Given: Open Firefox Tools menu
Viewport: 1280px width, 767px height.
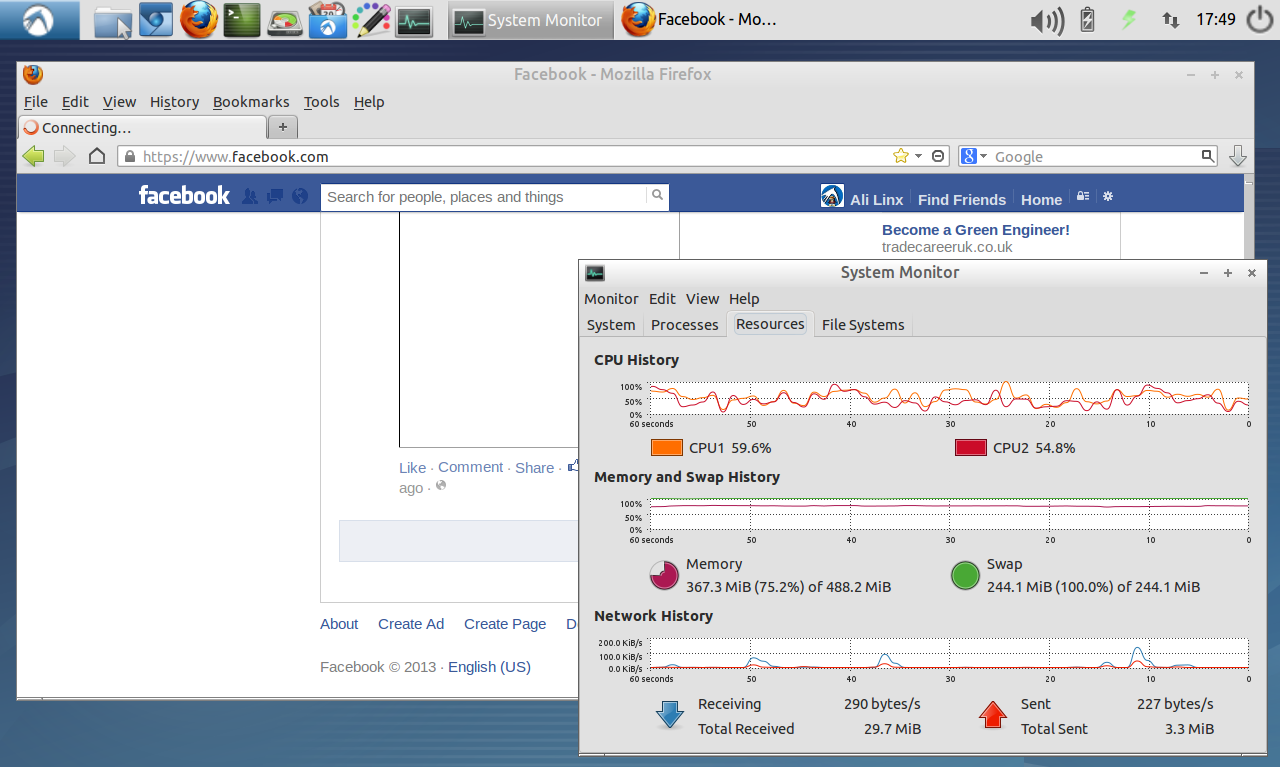Looking at the screenshot, I should point(322,102).
